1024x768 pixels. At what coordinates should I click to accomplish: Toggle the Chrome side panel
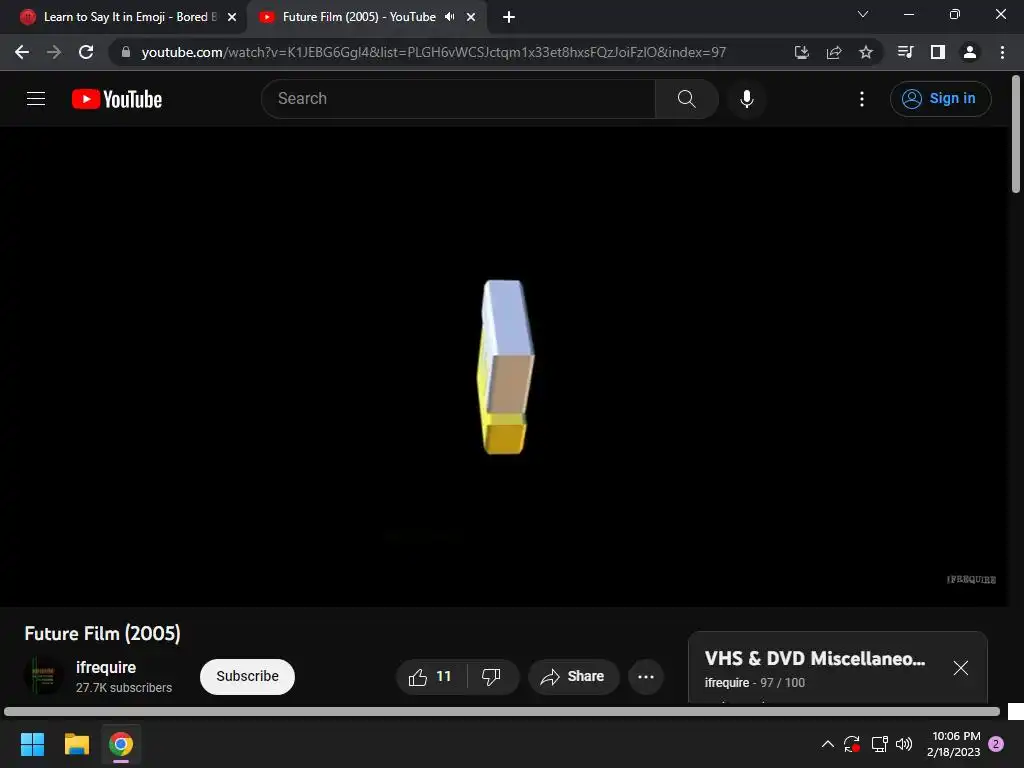[938, 52]
